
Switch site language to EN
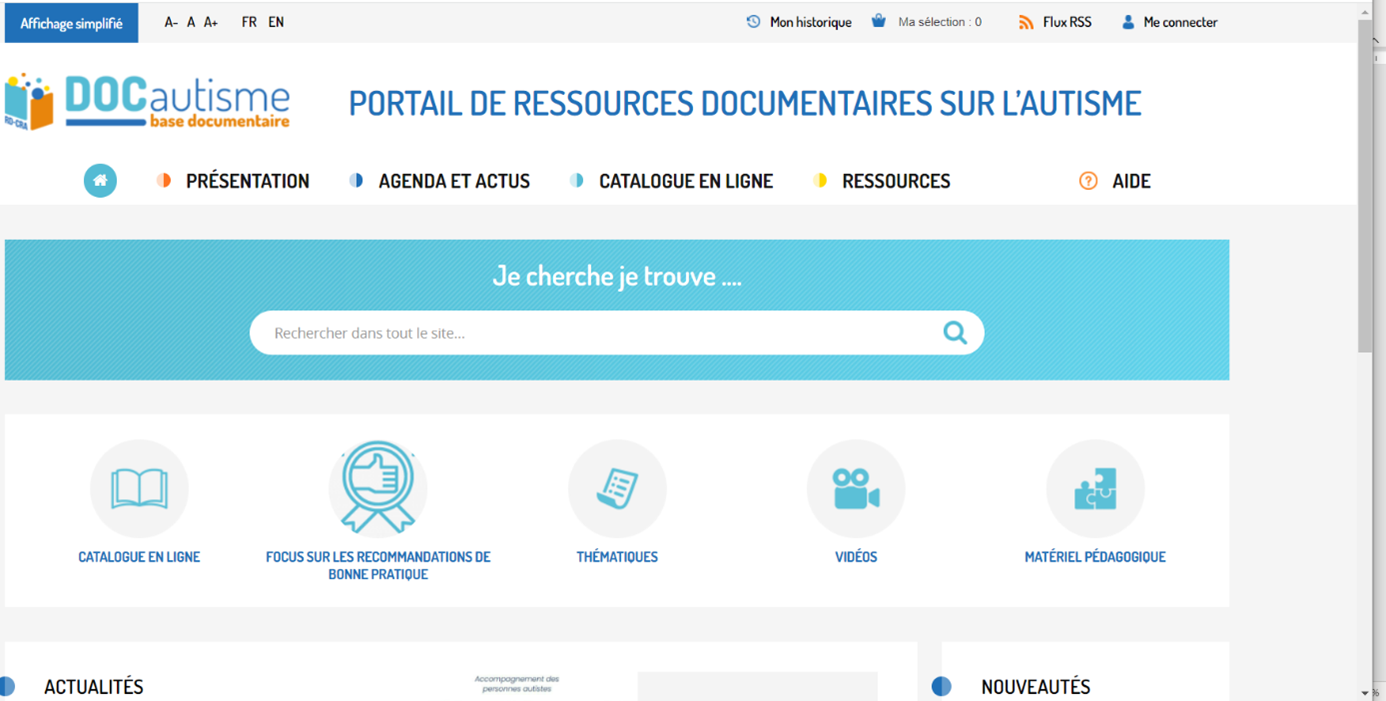[276, 22]
